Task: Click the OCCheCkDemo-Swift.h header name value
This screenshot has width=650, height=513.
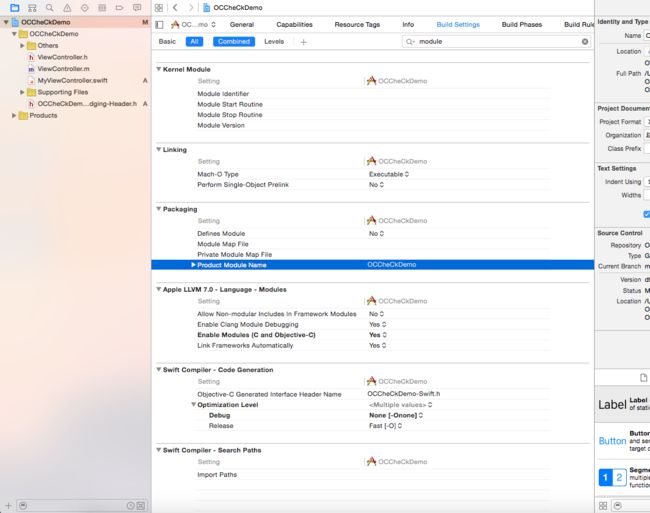Action: click(404, 394)
